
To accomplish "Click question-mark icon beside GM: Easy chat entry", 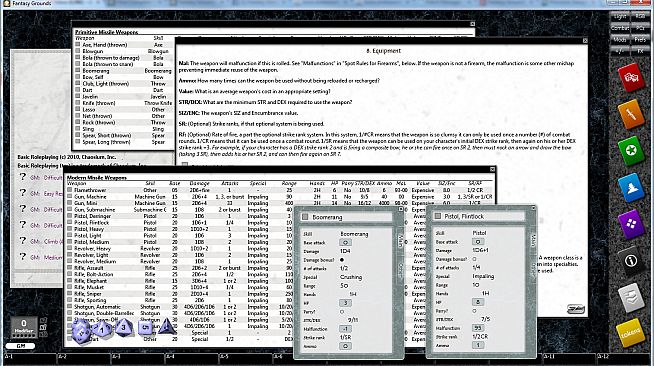I will click(23, 193).
